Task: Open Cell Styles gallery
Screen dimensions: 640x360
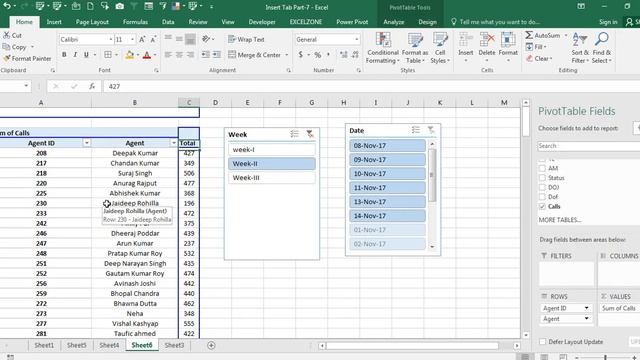Action: tap(440, 48)
